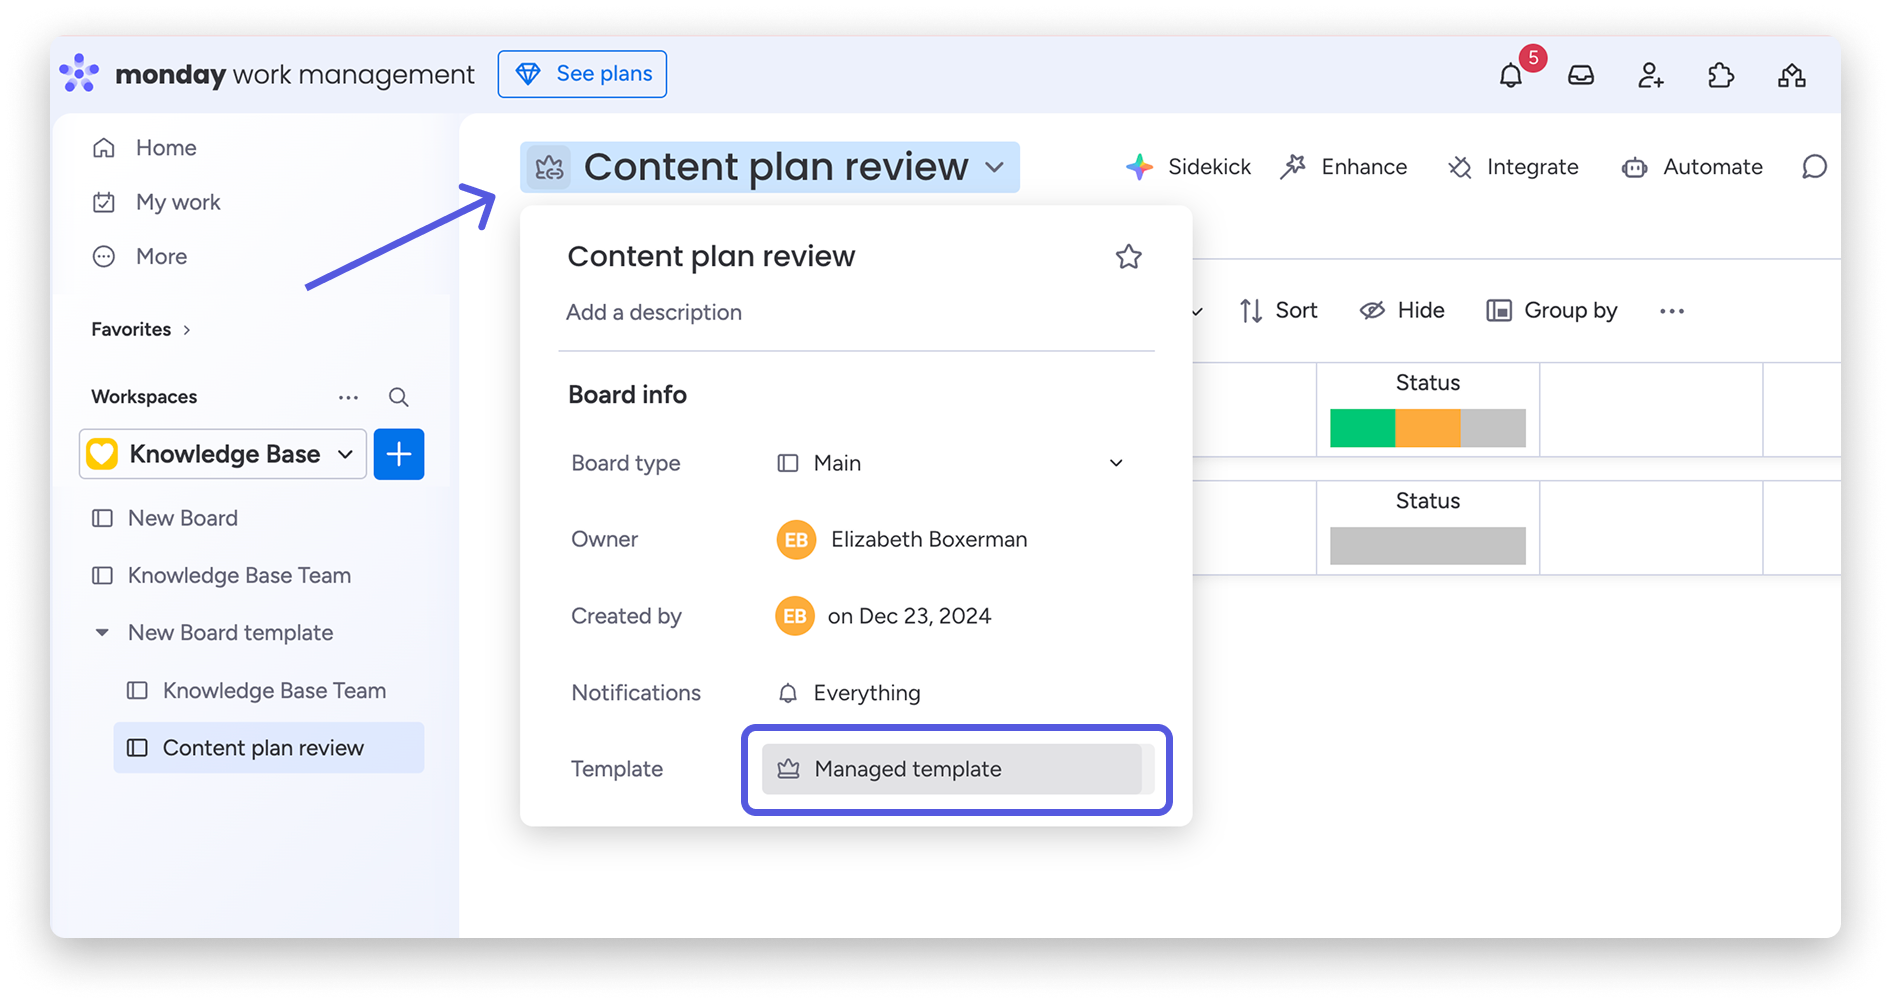
Task: Click green segment of status bar
Action: (1362, 428)
